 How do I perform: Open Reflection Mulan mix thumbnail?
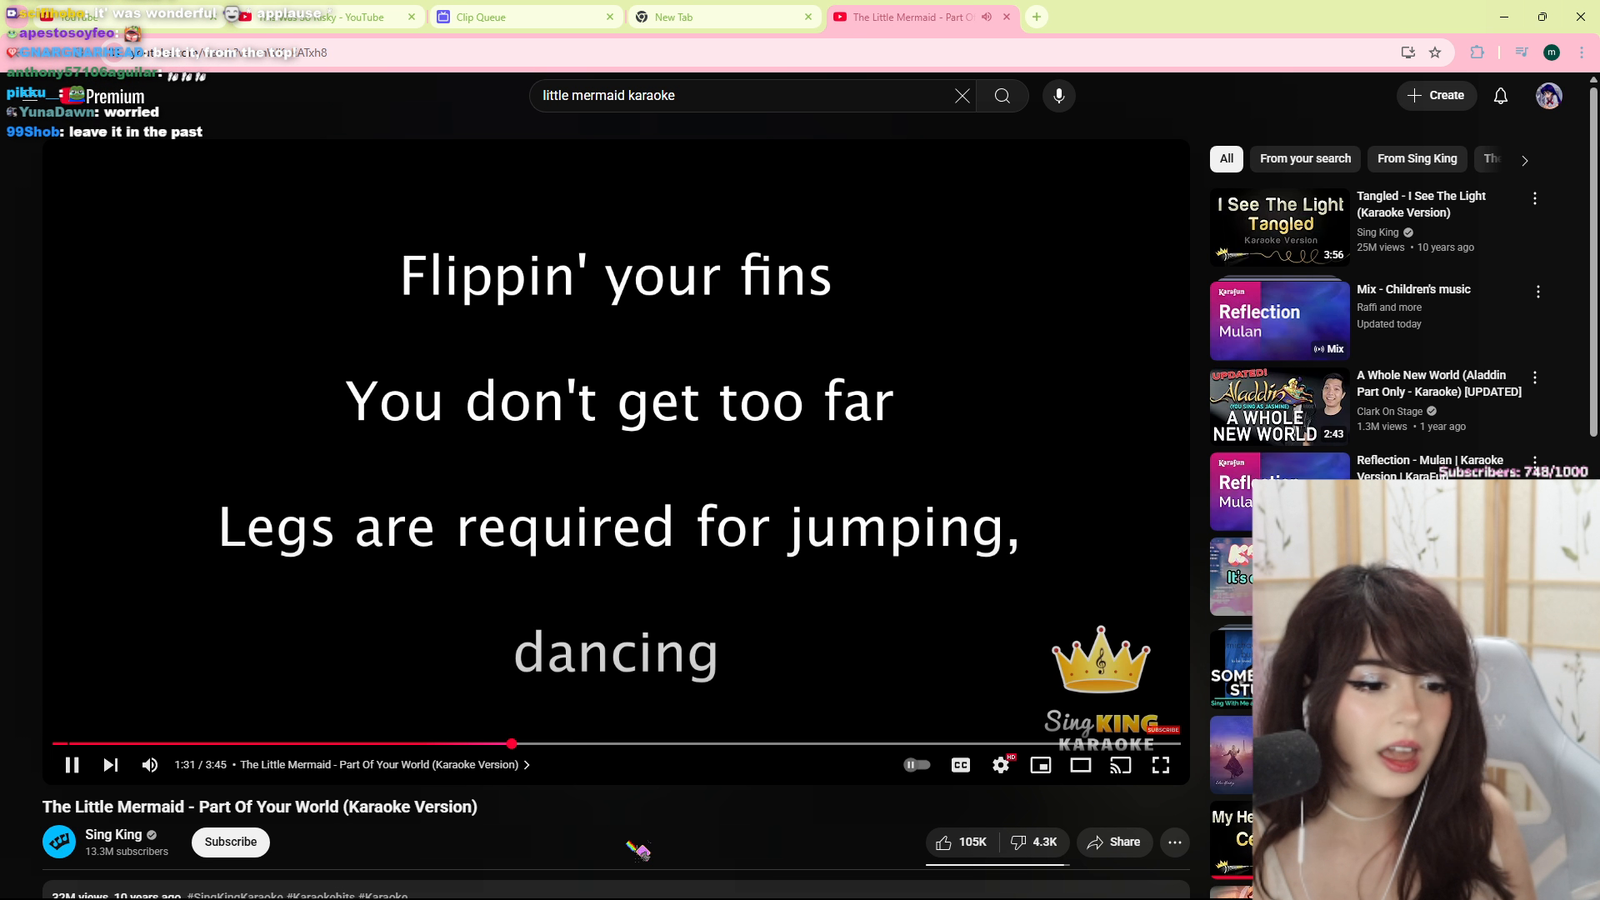1280,320
